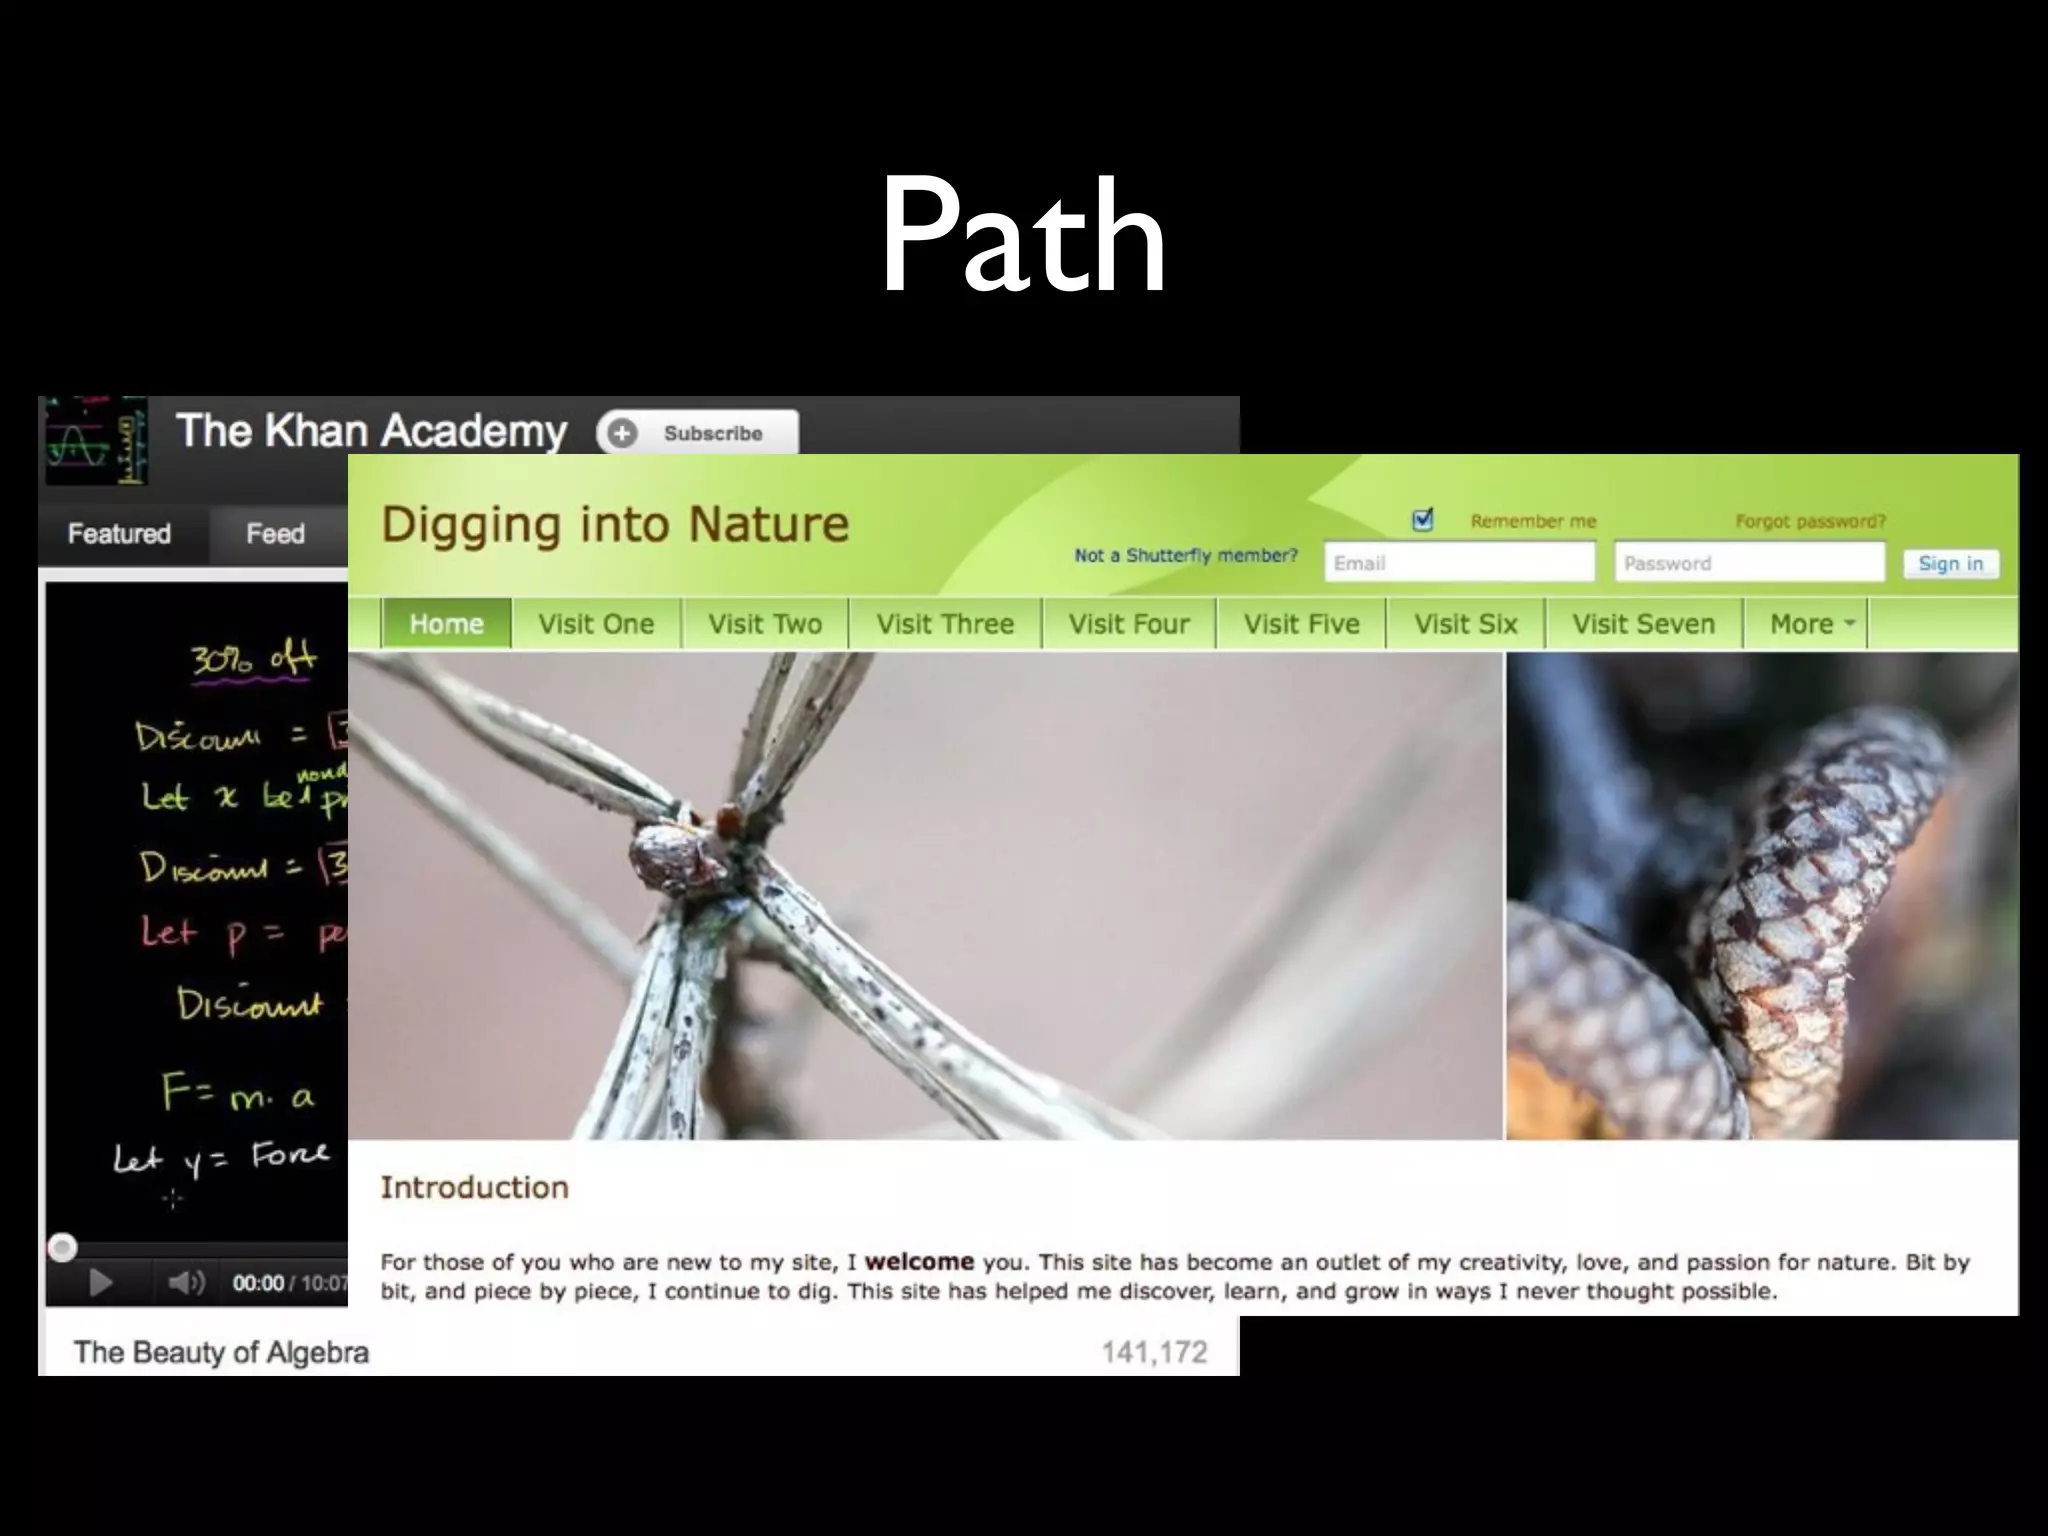Open the Visit Seven tab
Viewport: 2048px width, 1536px height.
1643,624
